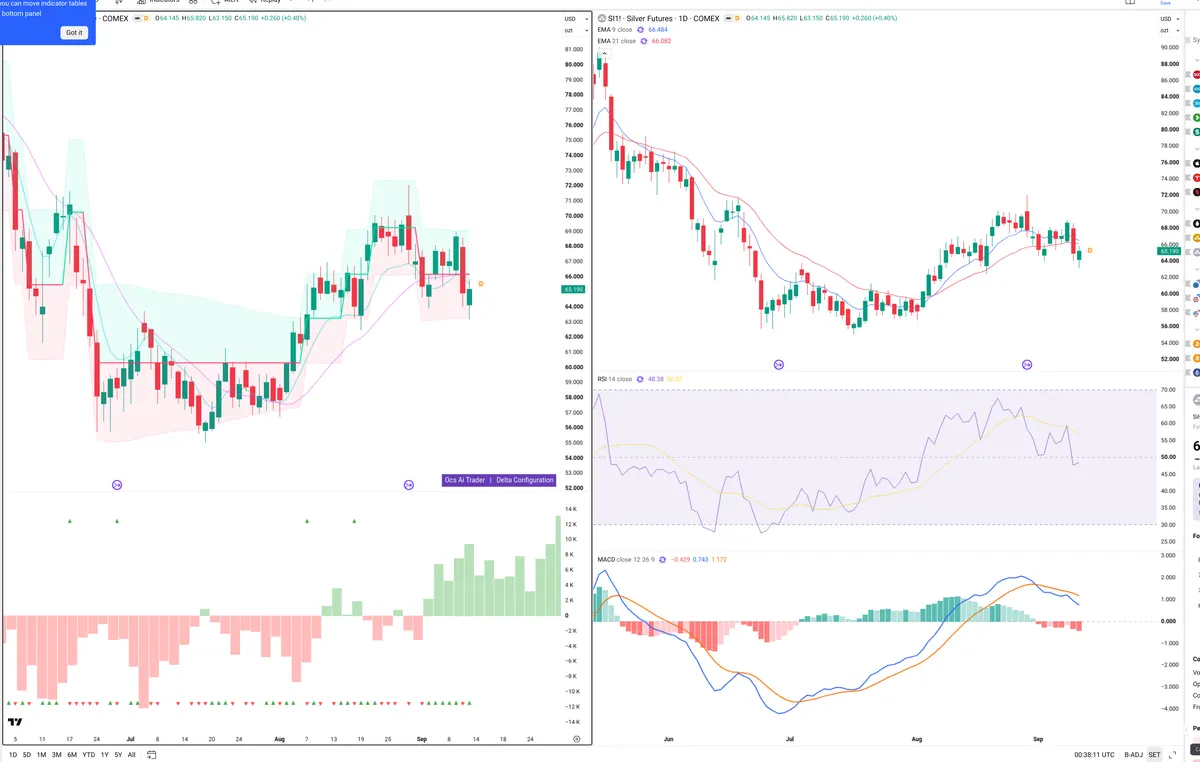Open left chart time axis settings gear

577,738
